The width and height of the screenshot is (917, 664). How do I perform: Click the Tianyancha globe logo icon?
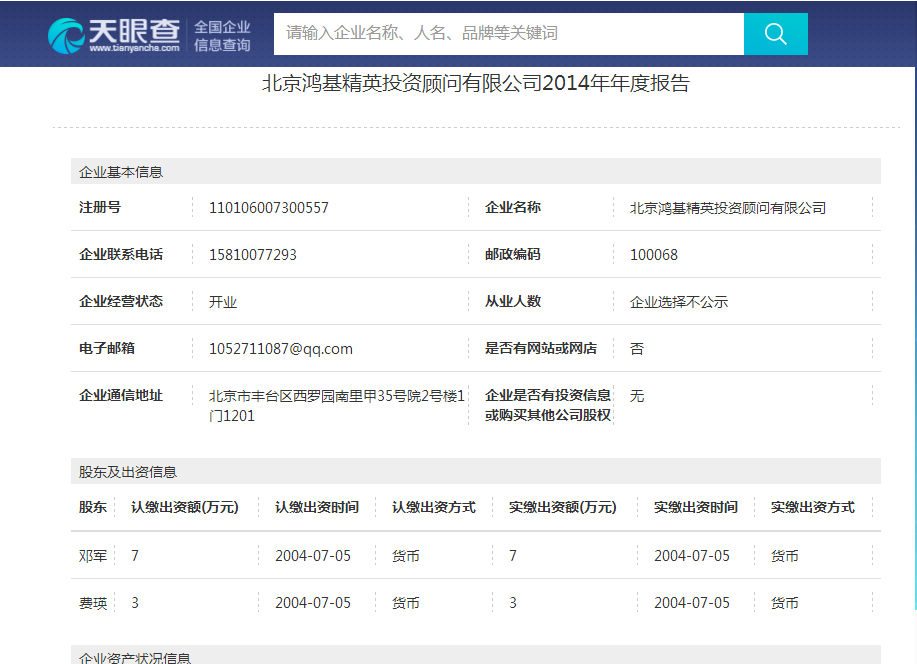point(66,35)
